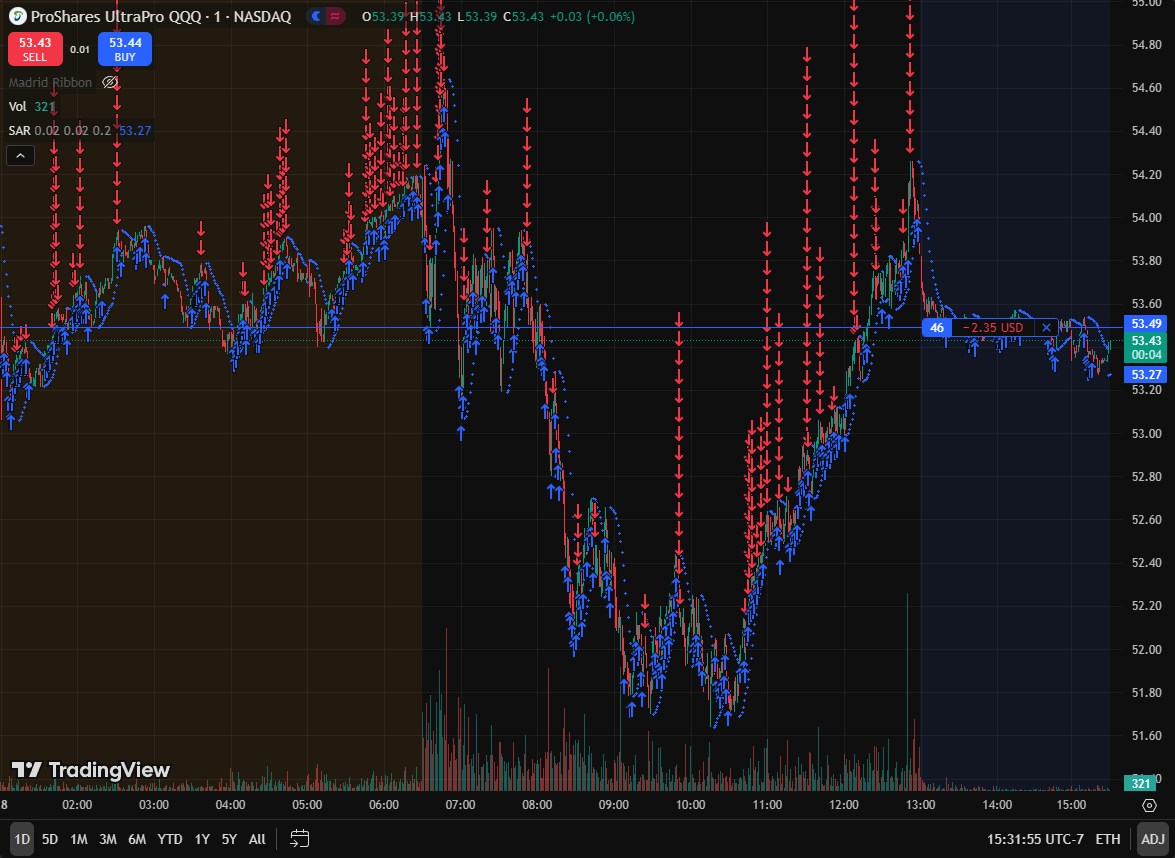Close the open position with X
The height and width of the screenshot is (858, 1175).
(x=1046, y=328)
